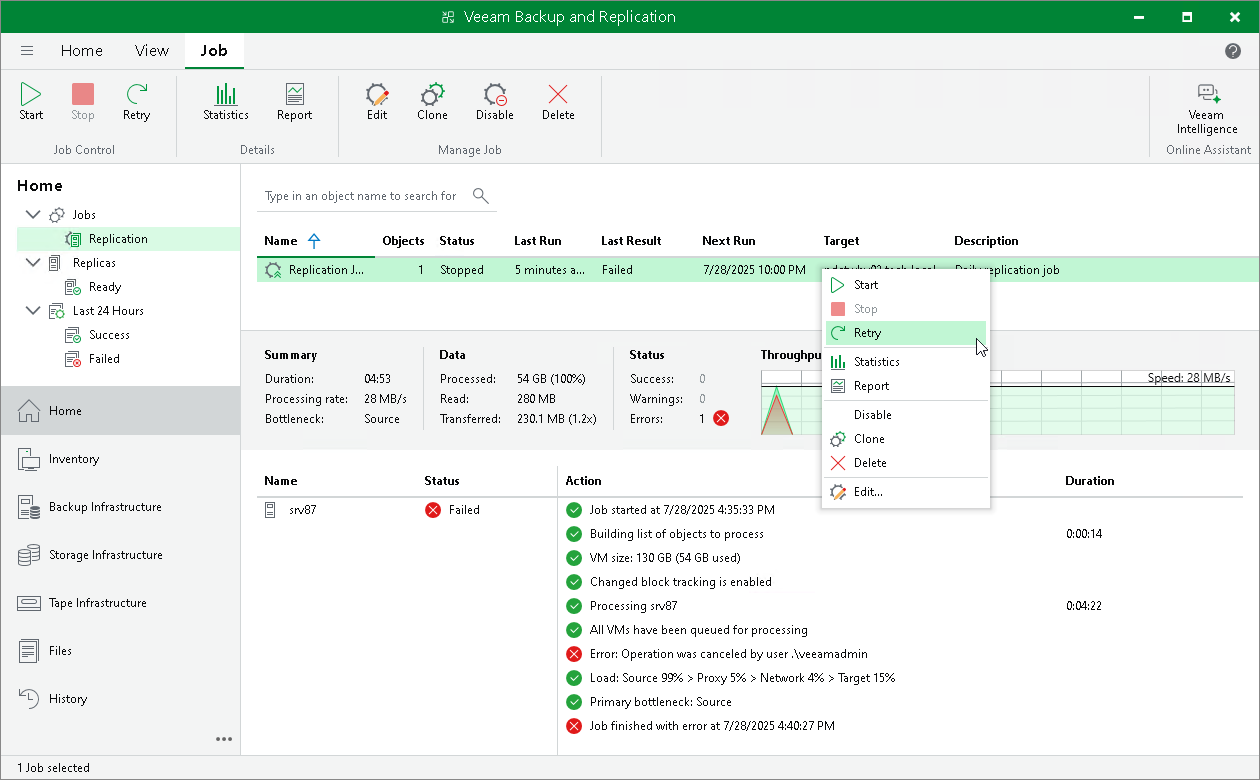
Task: Sort by the Name column header
Action: (x=281, y=241)
